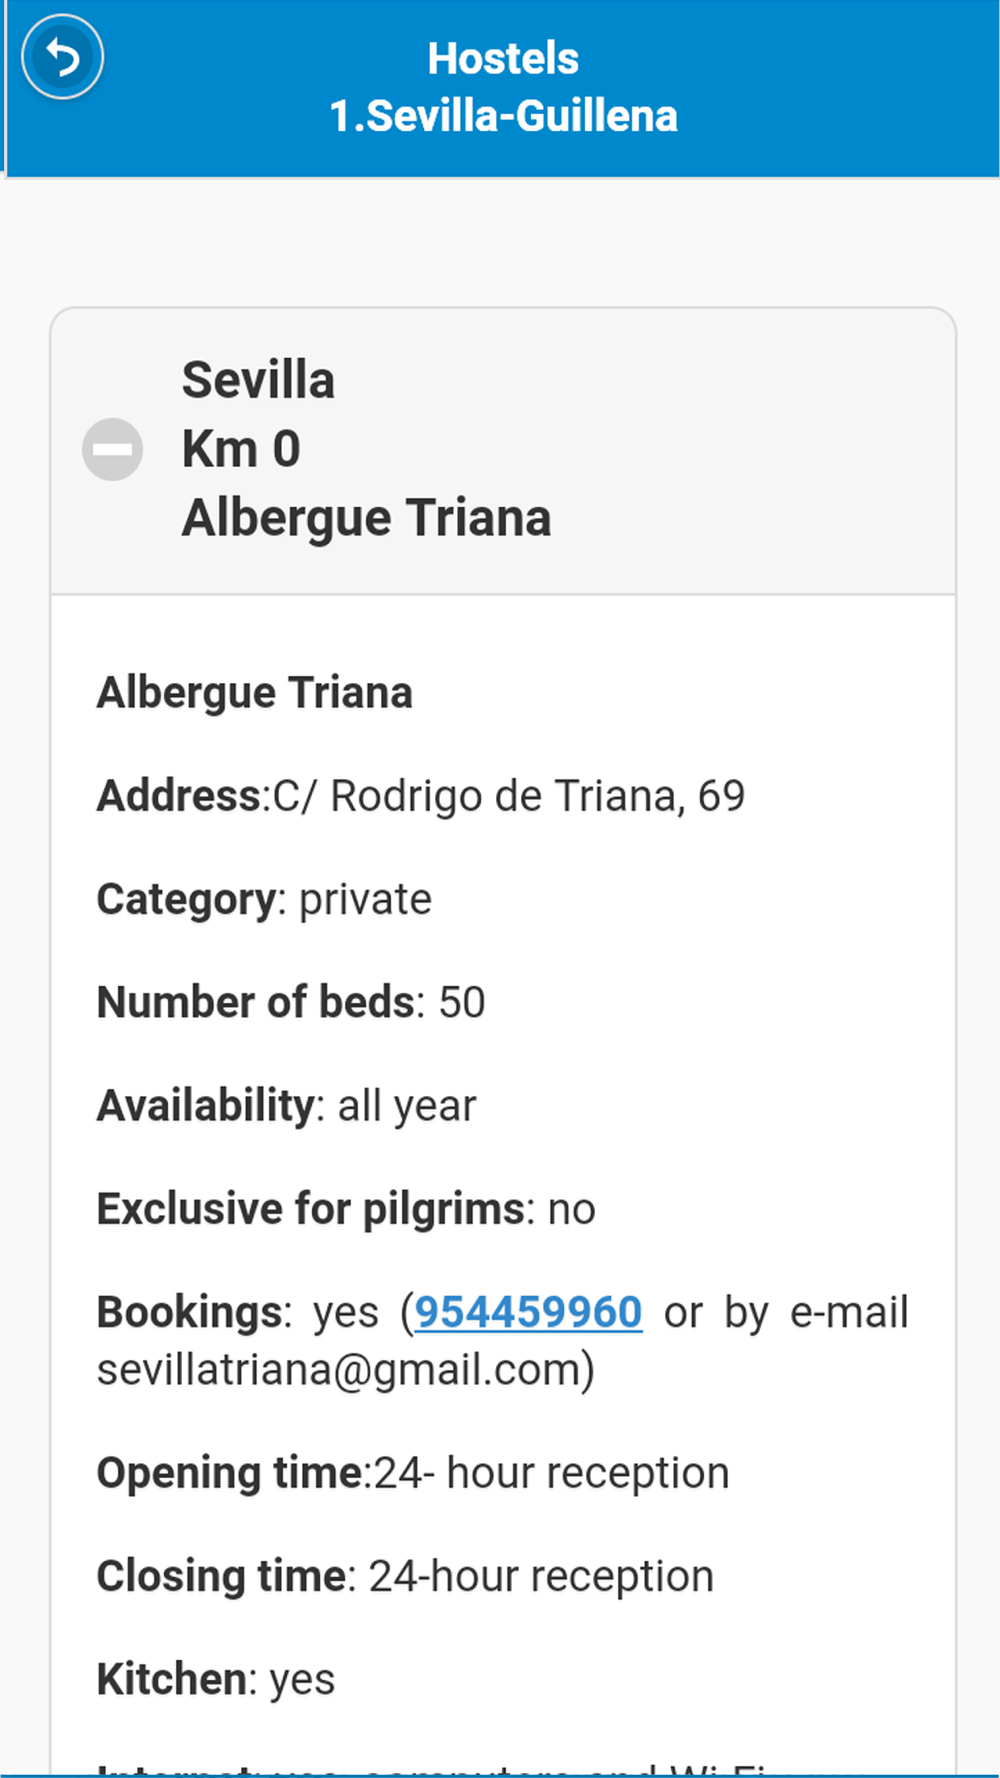This screenshot has width=1000, height=1778.
Task: Click the Exclusive for pilgrims line
Action: (346, 1209)
